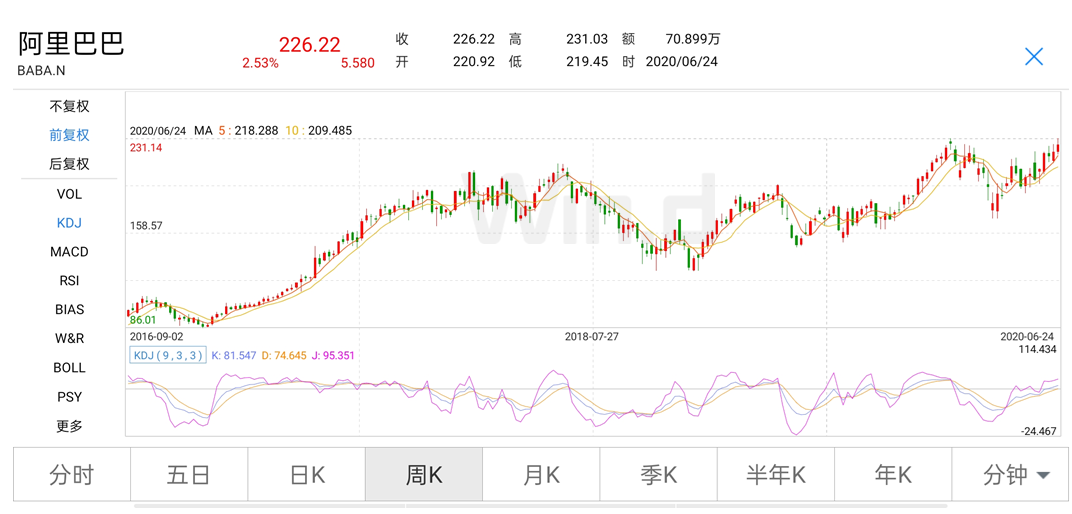Select 不复权 price adjustment option
This screenshot has height=514, width=1072.
click(x=69, y=107)
